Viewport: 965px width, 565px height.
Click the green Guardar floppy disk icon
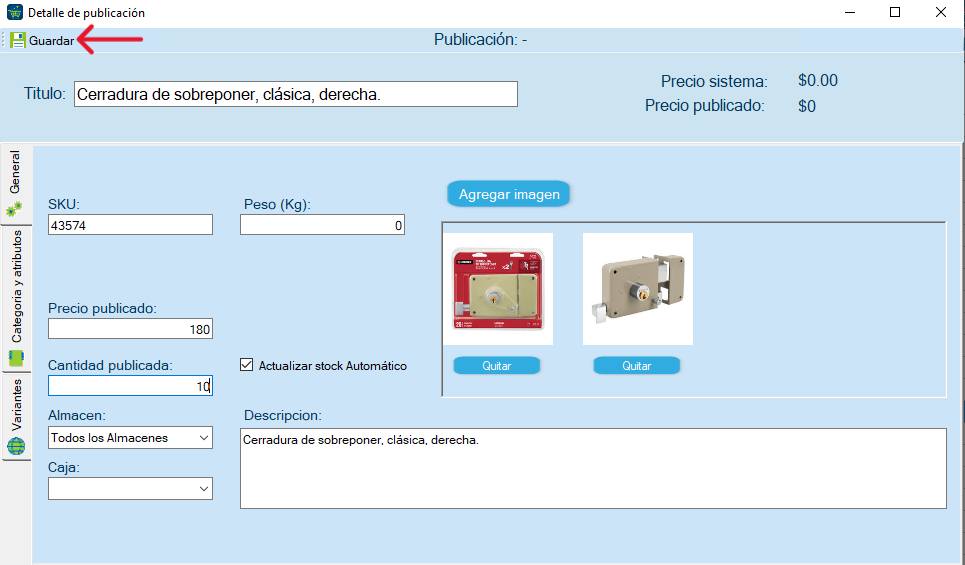(17, 41)
